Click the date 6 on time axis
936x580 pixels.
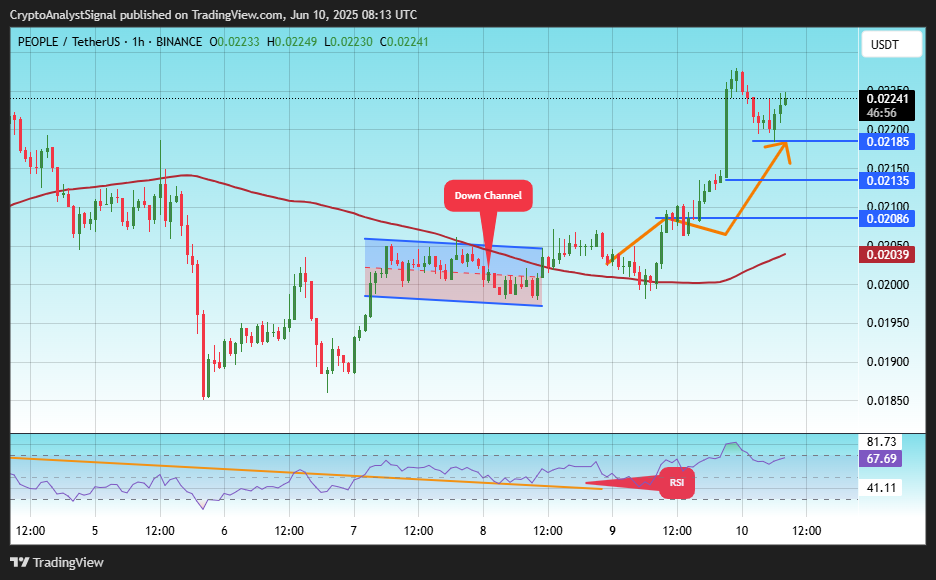click(224, 530)
